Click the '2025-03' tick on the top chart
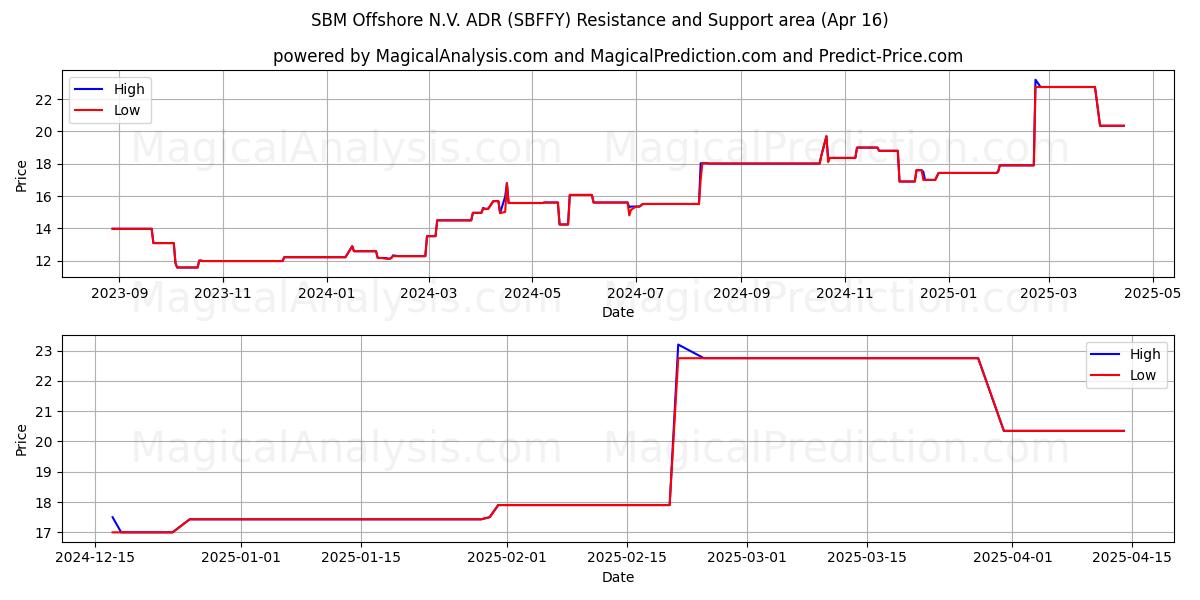This screenshot has width=1200, height=600. tap(1048, 293)
